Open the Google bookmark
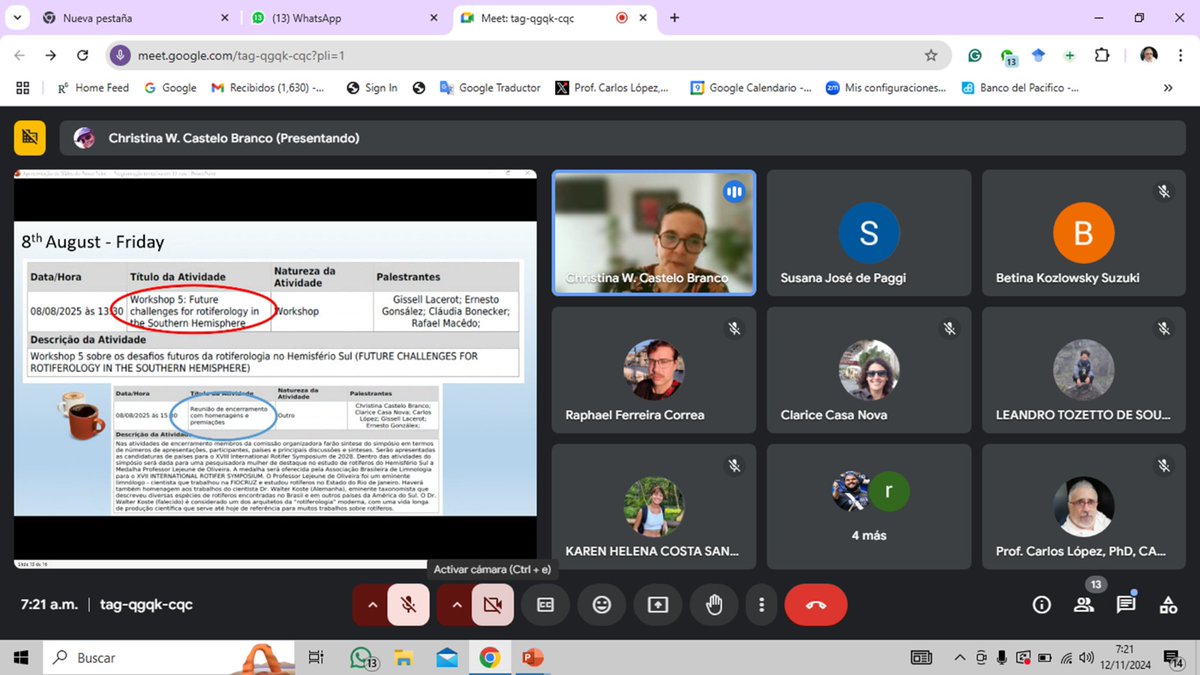This screenshot has height=675, width=1200. click(x=170, y=88)
